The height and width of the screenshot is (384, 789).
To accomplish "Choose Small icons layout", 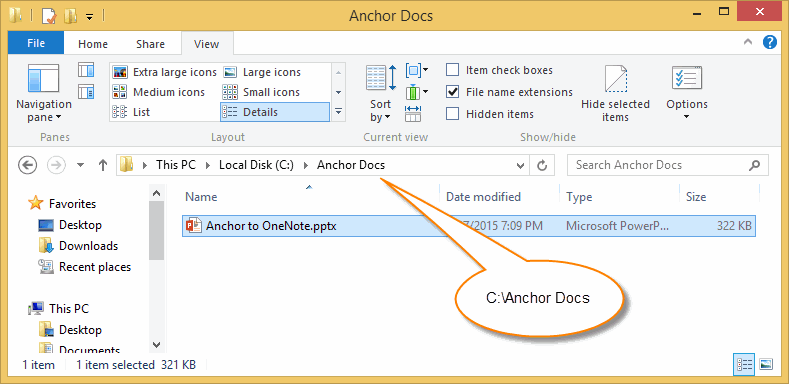I will coord(261,92).
